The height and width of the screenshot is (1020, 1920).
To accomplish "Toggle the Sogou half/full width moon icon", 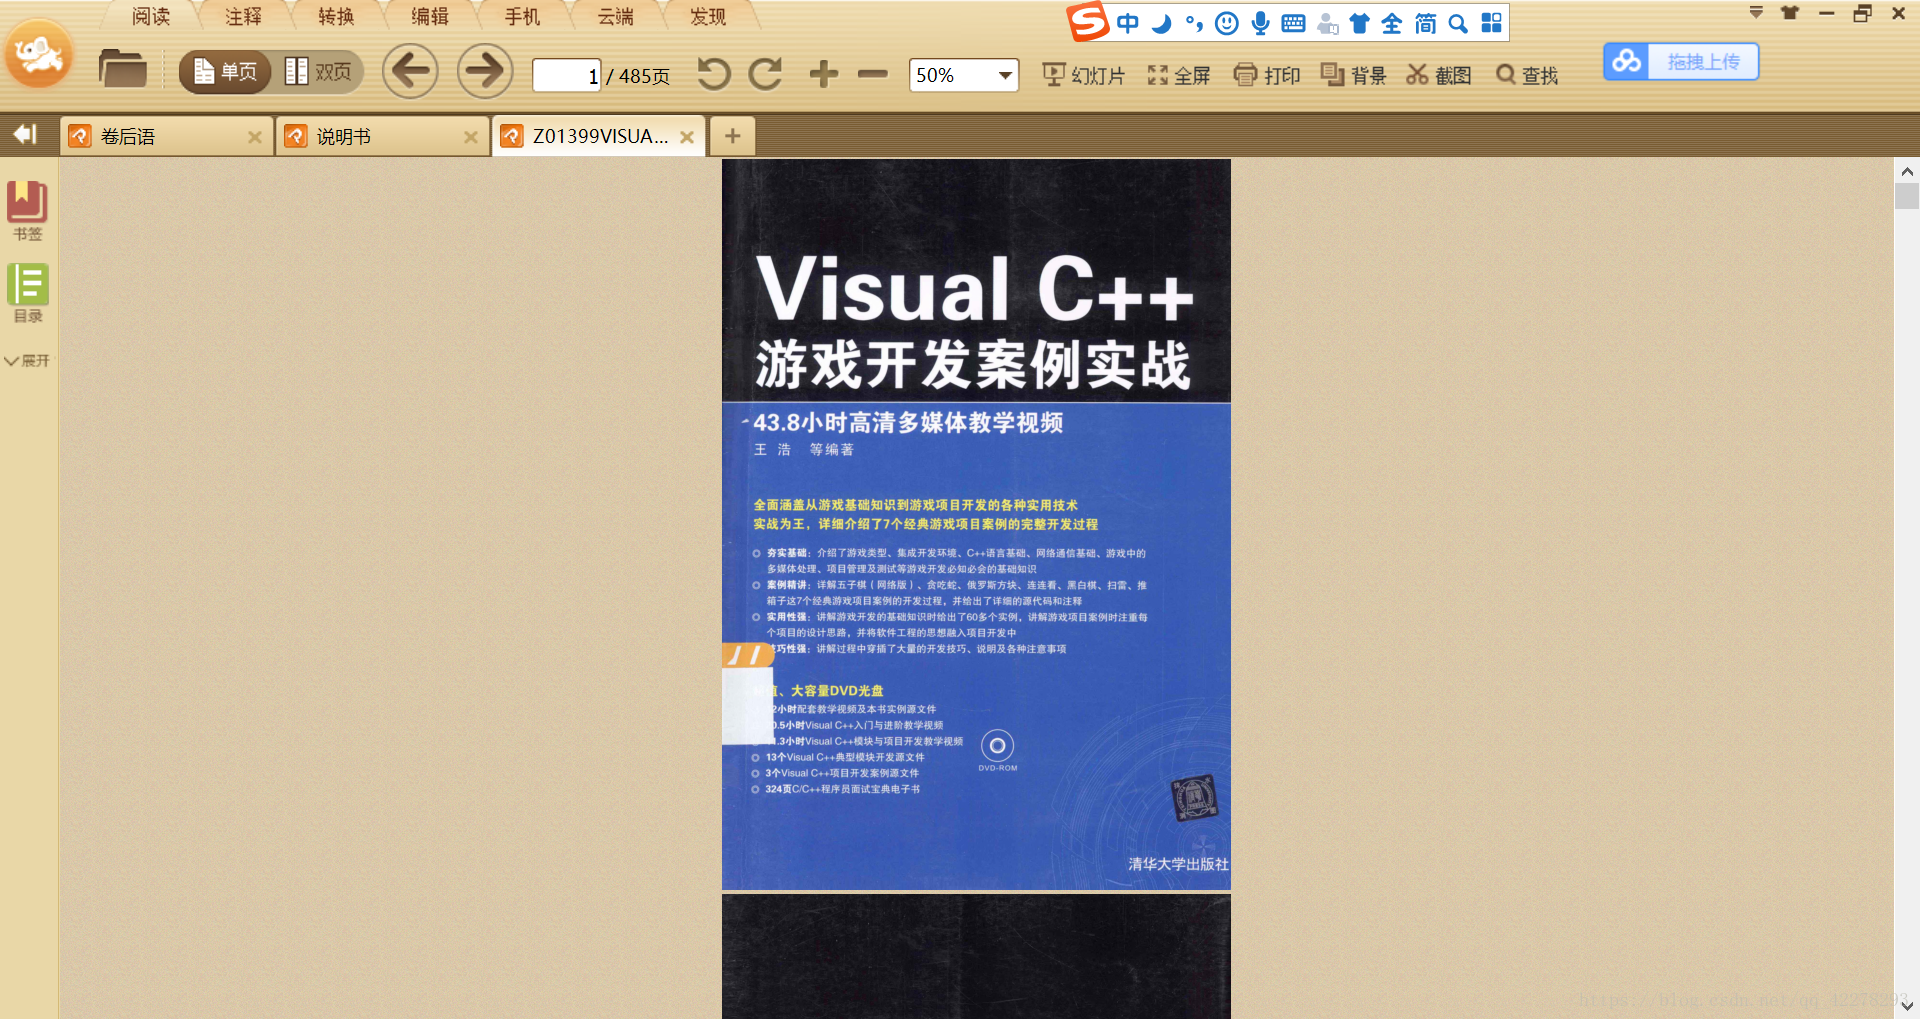I will (x=1161, y=23).
